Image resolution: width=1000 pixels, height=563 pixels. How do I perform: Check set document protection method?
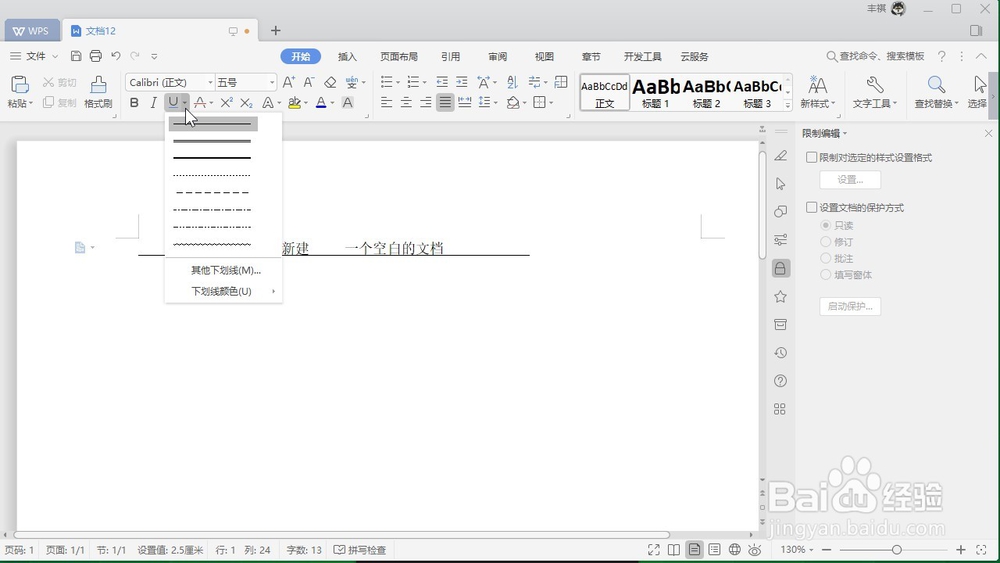coord(811,207)
